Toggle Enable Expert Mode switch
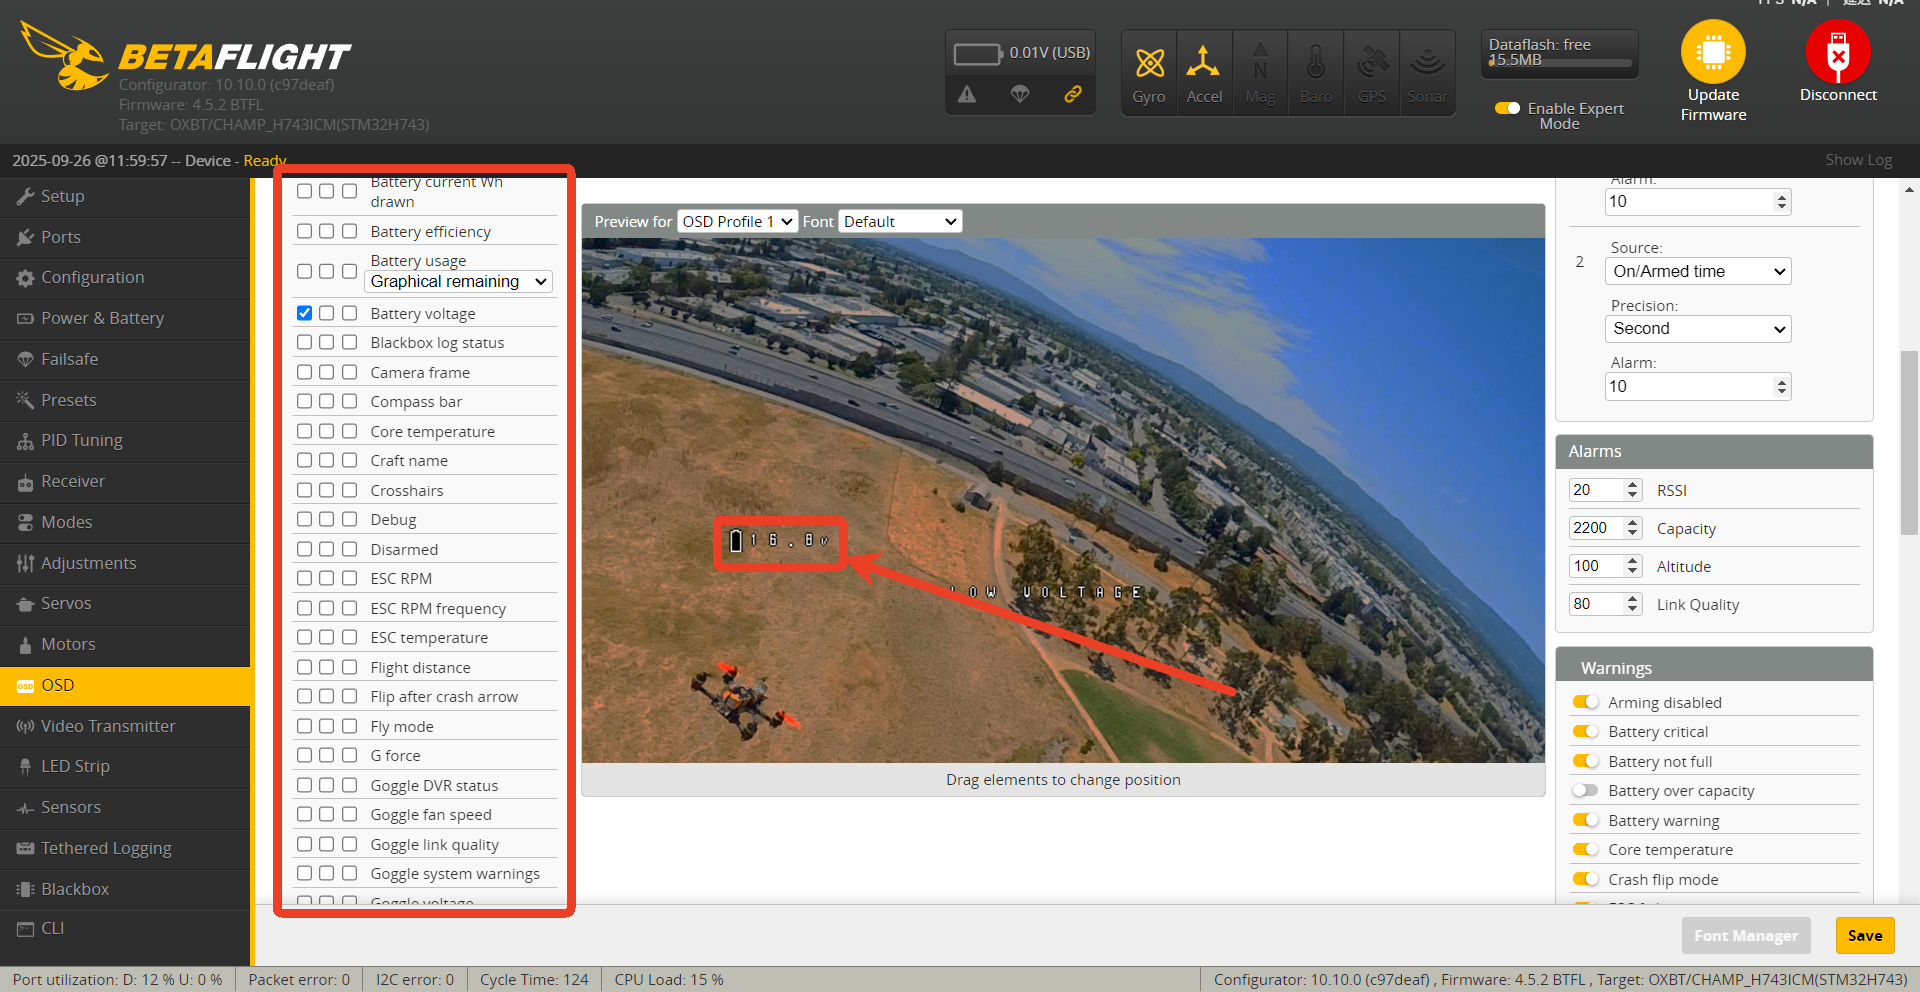The height and width of the screenshot is (992, 1920). pyautogui.click(x=1507, y=108)
